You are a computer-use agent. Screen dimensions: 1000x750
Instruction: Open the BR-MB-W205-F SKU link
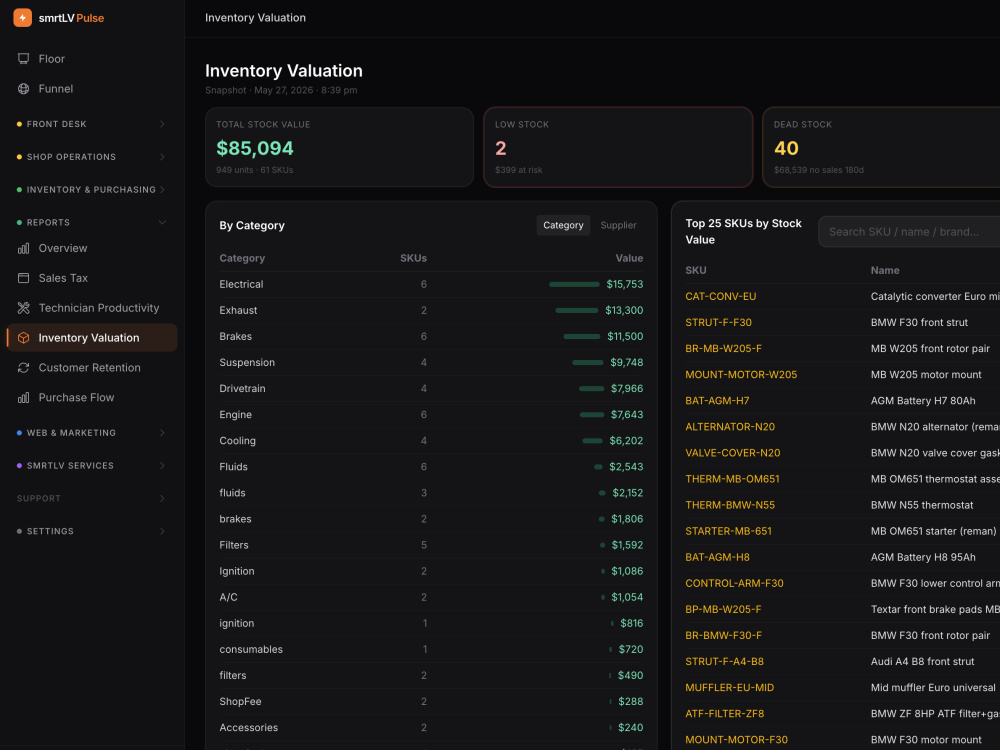pos(723,349)
